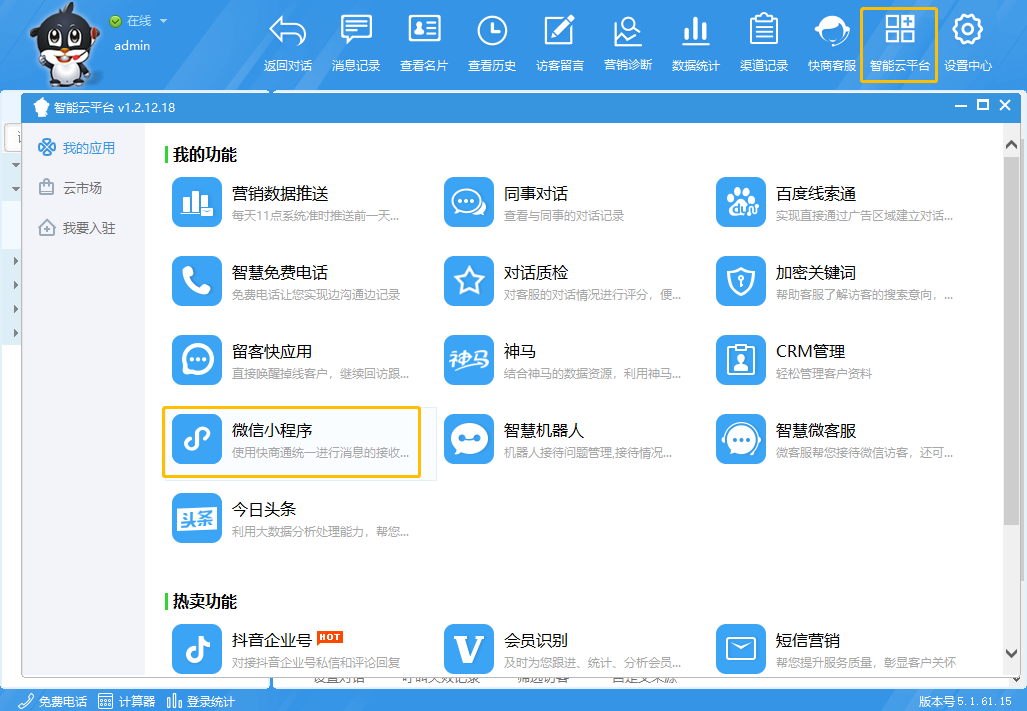Click the 返回对话 toolbar button
This screenshot has height=711, width=1027.
pos(288,44)
